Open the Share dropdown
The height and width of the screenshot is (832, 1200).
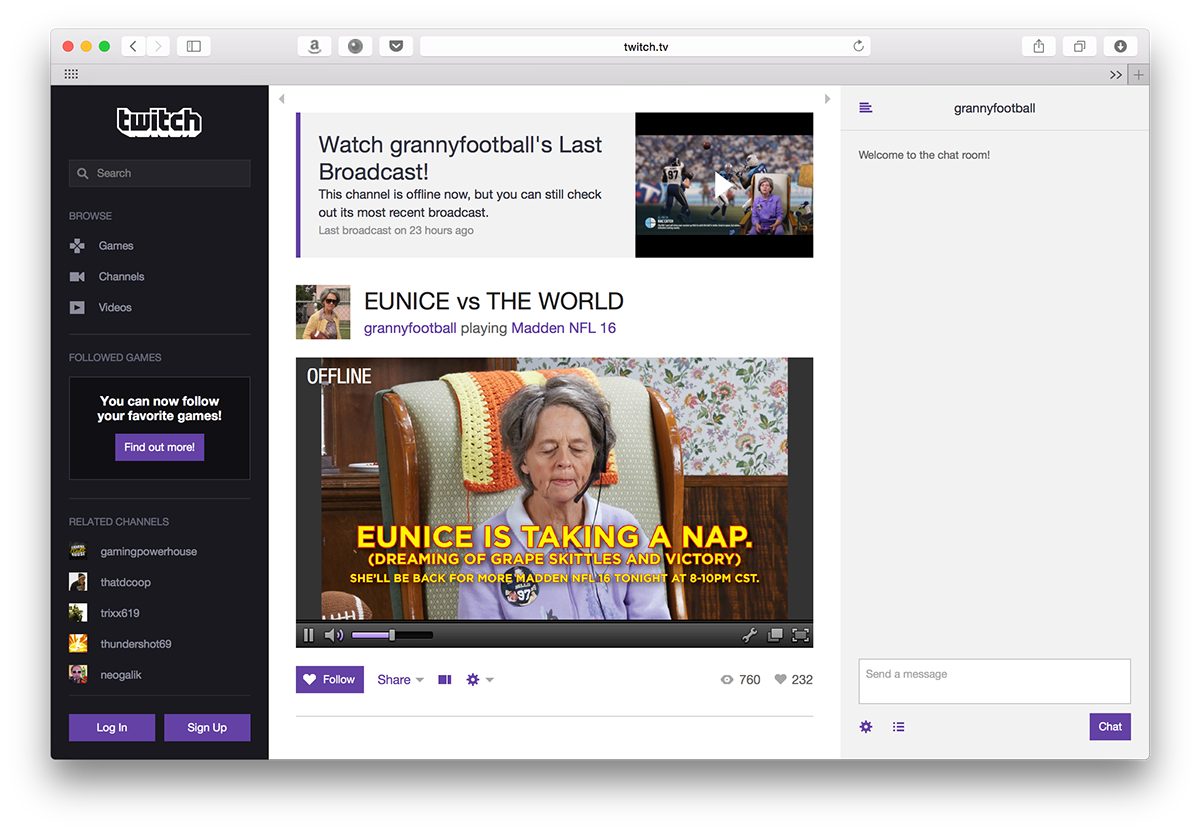point(400,680)
